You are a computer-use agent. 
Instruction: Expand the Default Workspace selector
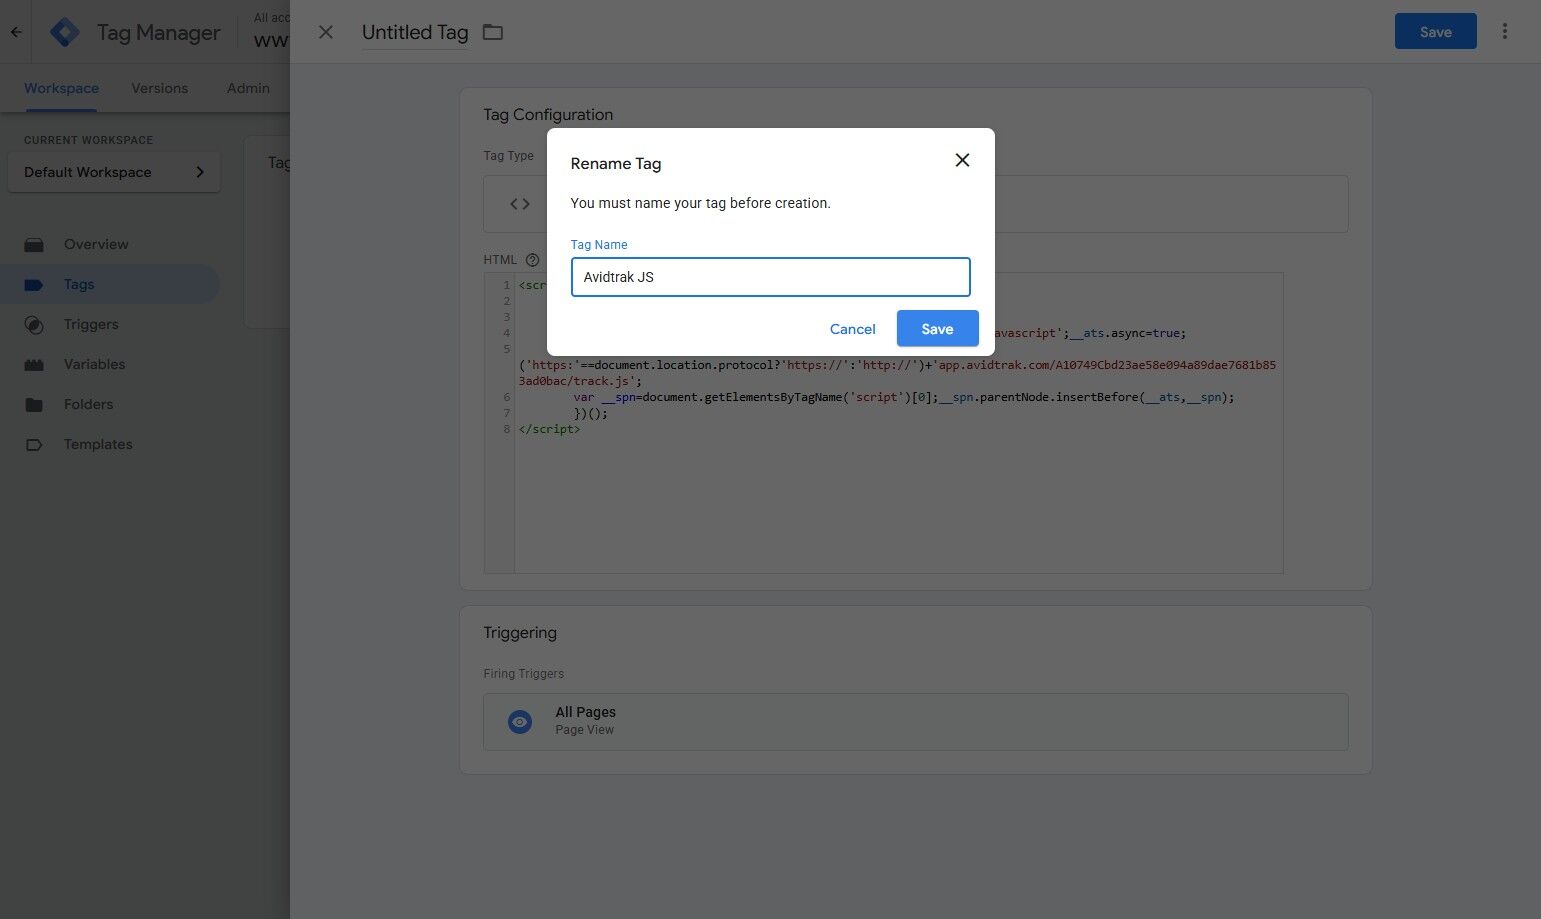click(x=114, y=172)
